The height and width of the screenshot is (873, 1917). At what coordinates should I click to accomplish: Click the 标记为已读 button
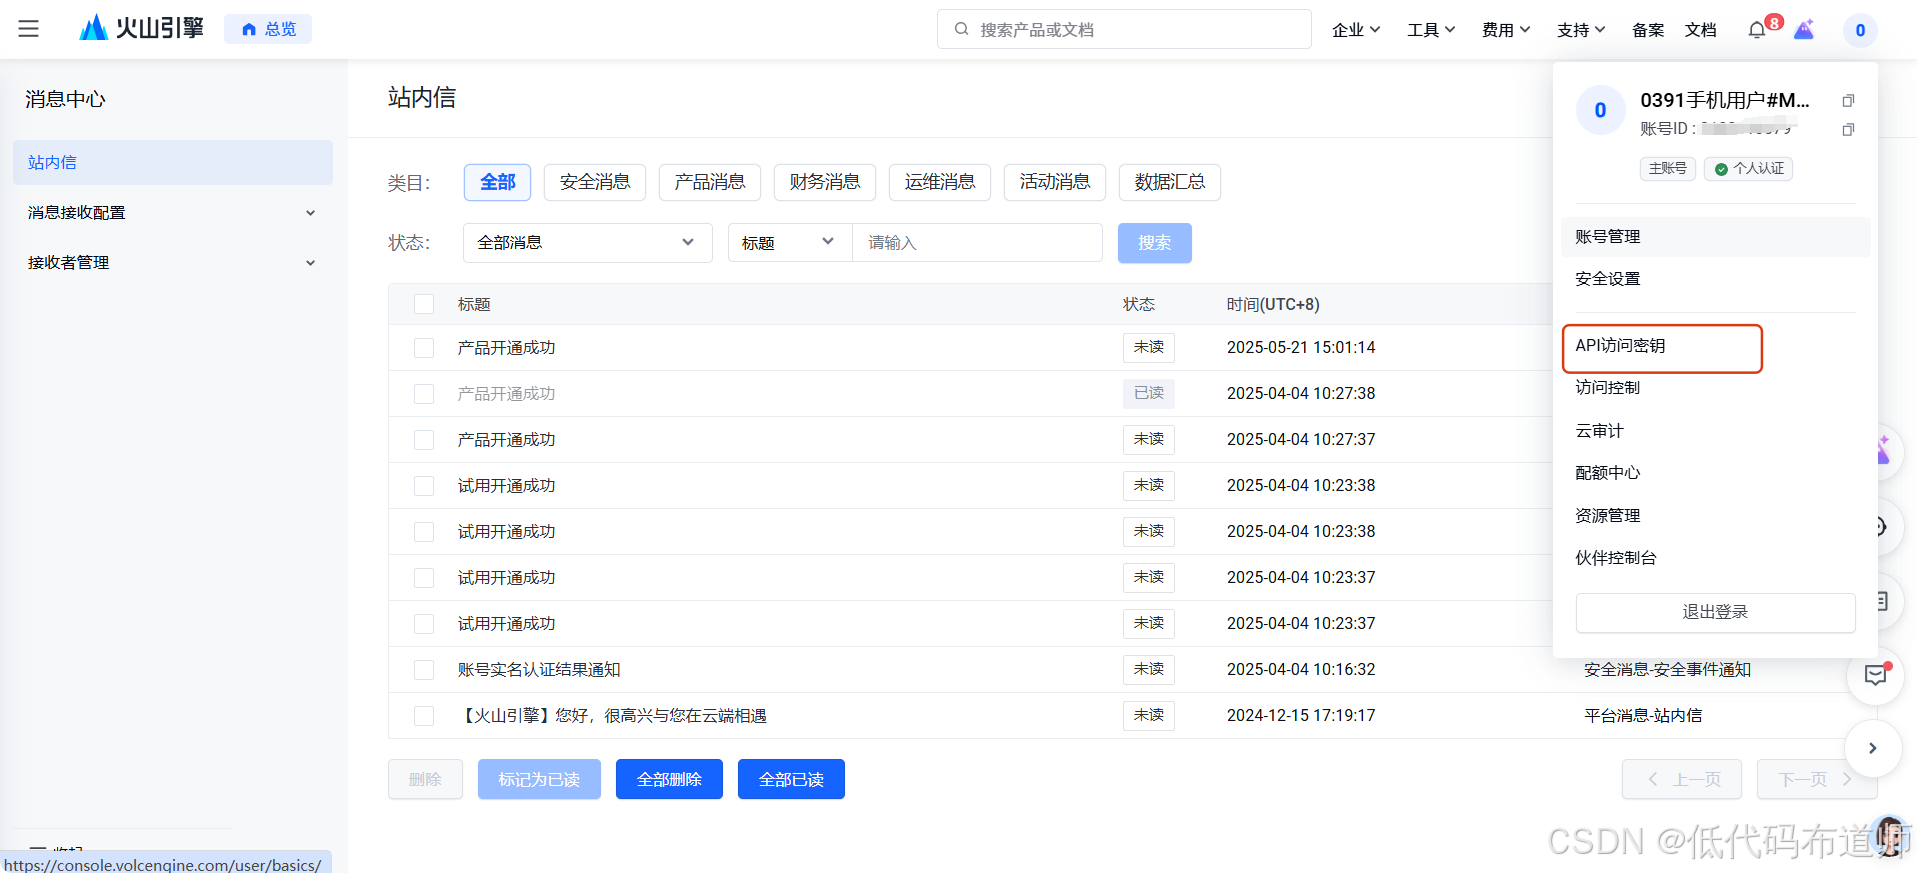tap(539, 779)
